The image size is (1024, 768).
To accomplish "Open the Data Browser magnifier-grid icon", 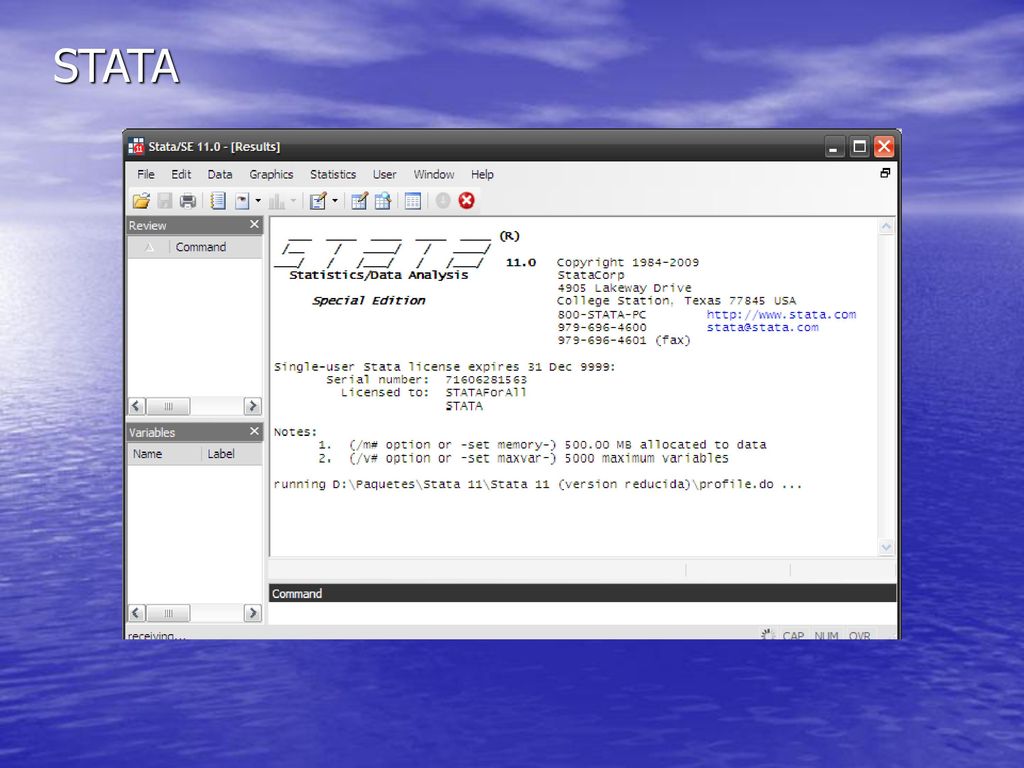I will 383,201.
